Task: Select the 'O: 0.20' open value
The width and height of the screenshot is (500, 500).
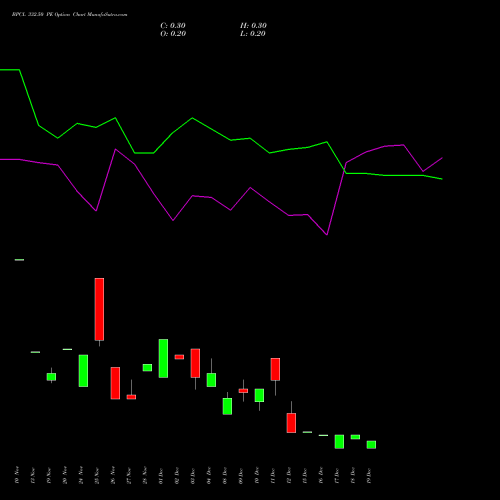Action: 173,34
